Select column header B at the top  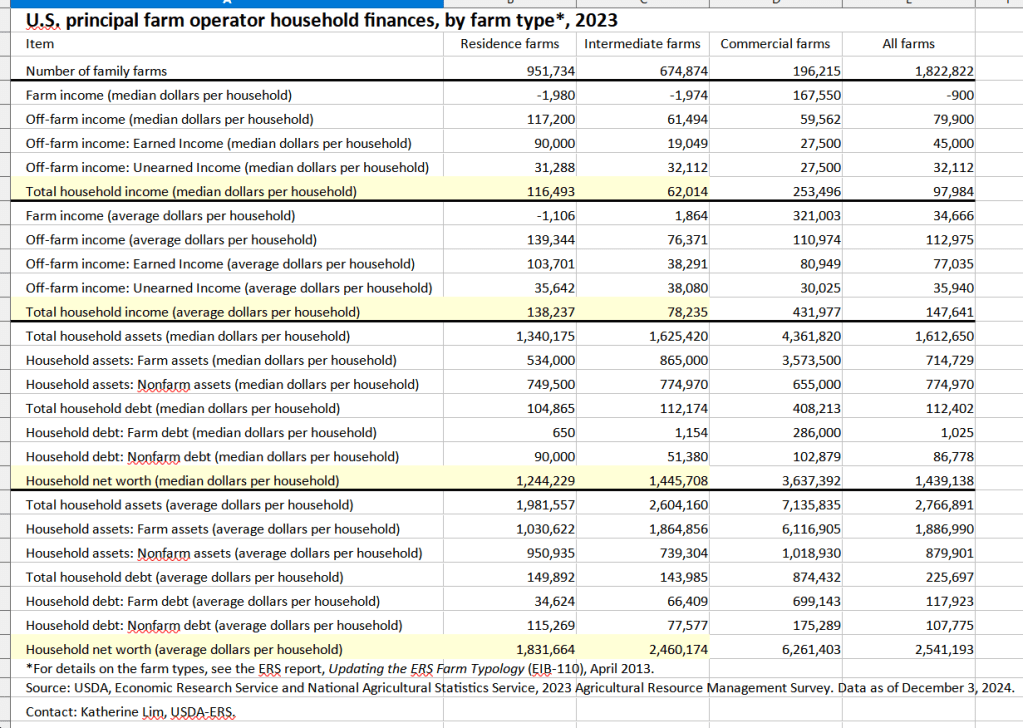coord(510,5)
